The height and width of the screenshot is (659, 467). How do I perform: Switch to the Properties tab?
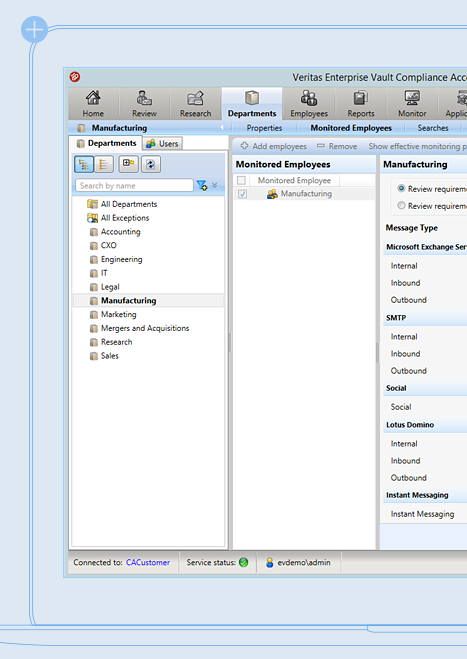[264, 128]
